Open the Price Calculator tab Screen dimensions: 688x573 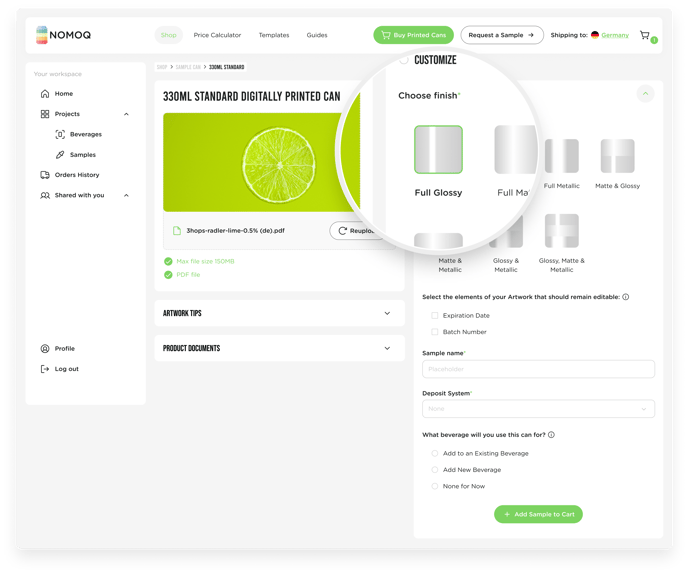pos(217,35)
